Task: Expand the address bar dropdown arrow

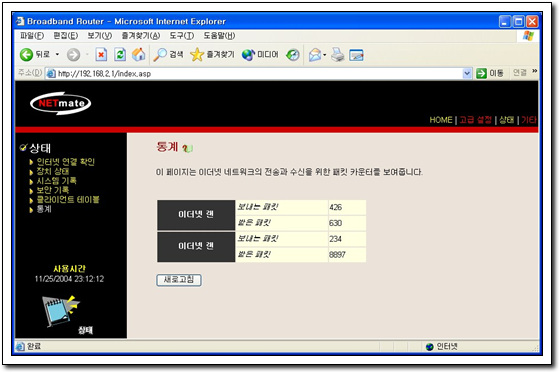Action: 467,74
